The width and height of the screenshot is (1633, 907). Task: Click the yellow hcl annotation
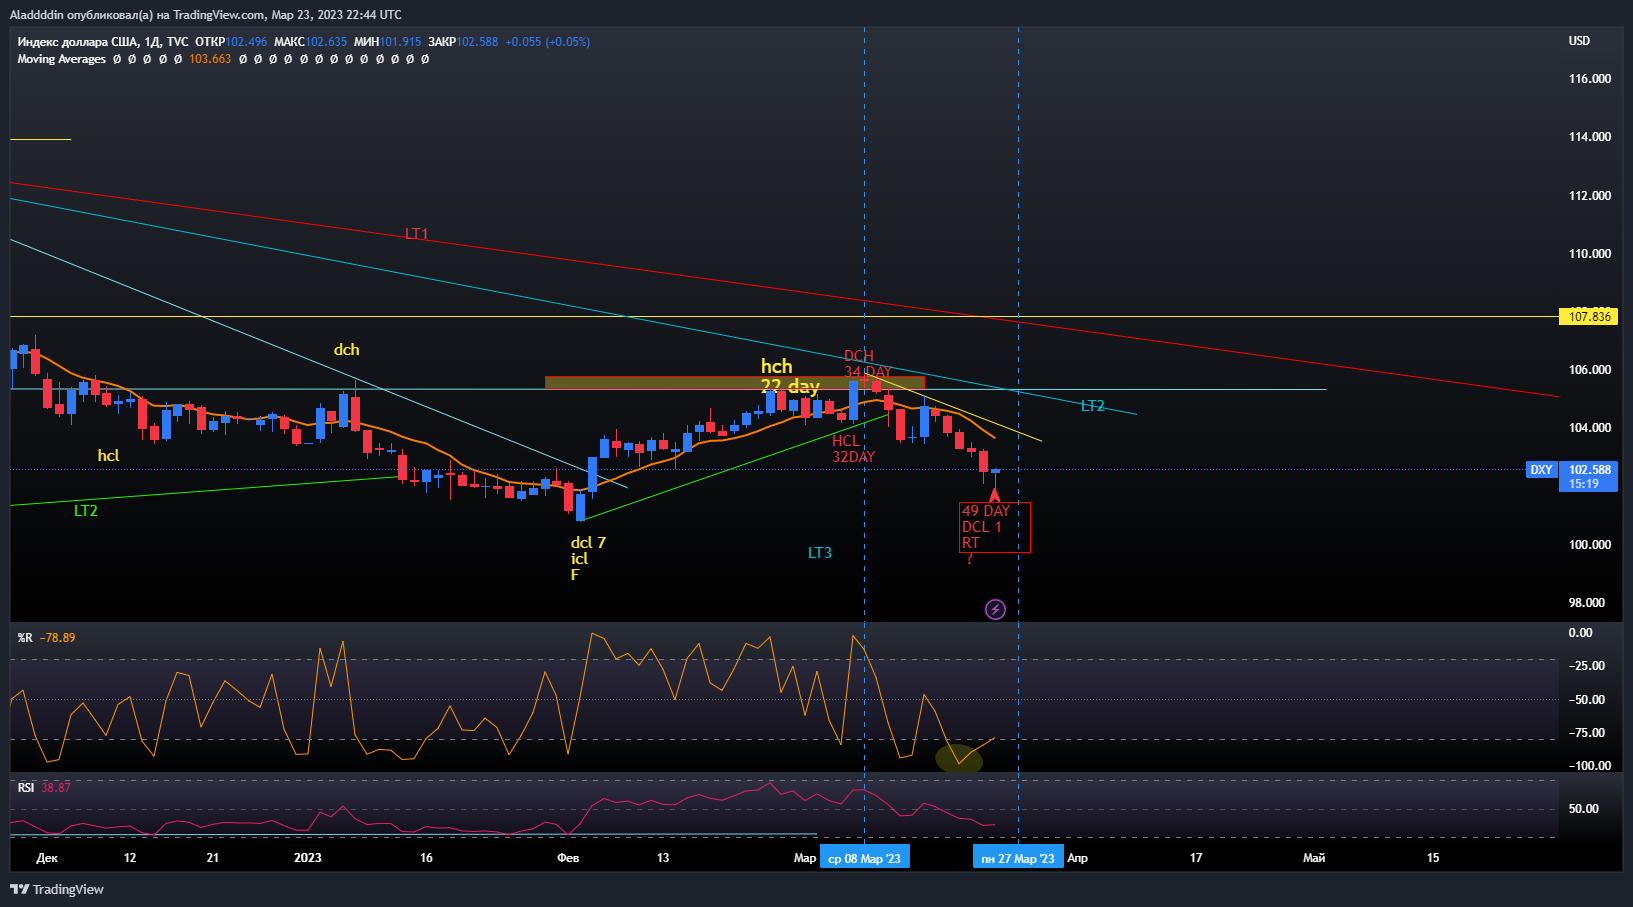click(x=108, y=456)
